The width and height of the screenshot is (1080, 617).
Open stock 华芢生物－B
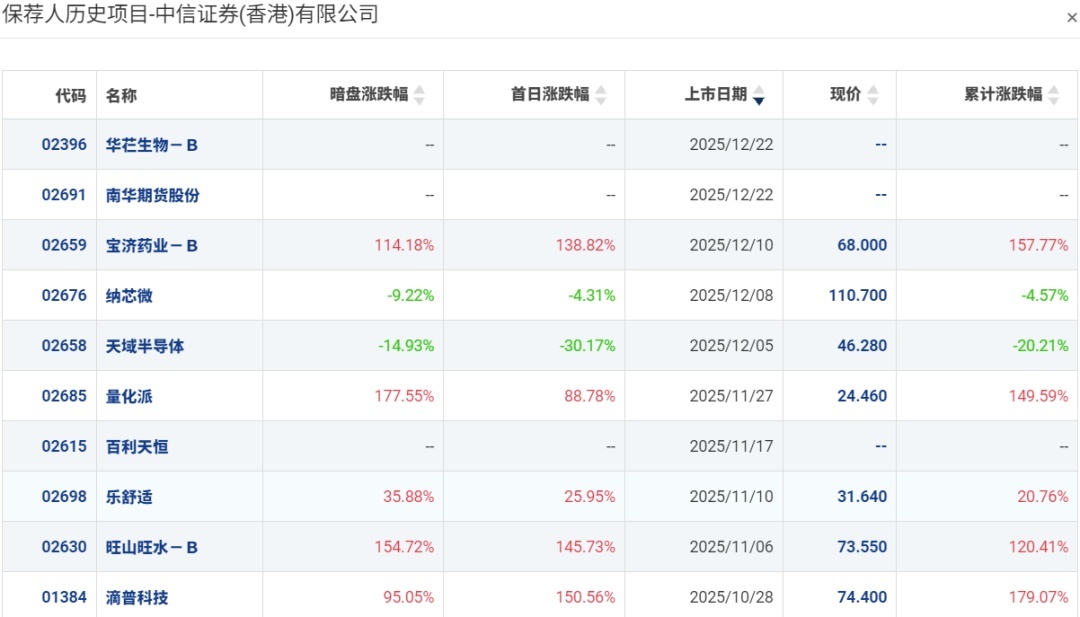point(152,145)
